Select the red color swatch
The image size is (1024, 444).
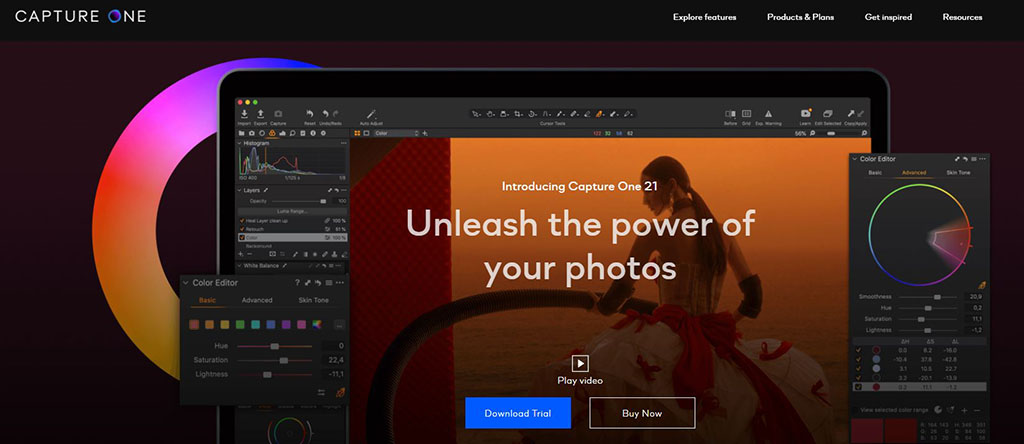coord(194,325)
